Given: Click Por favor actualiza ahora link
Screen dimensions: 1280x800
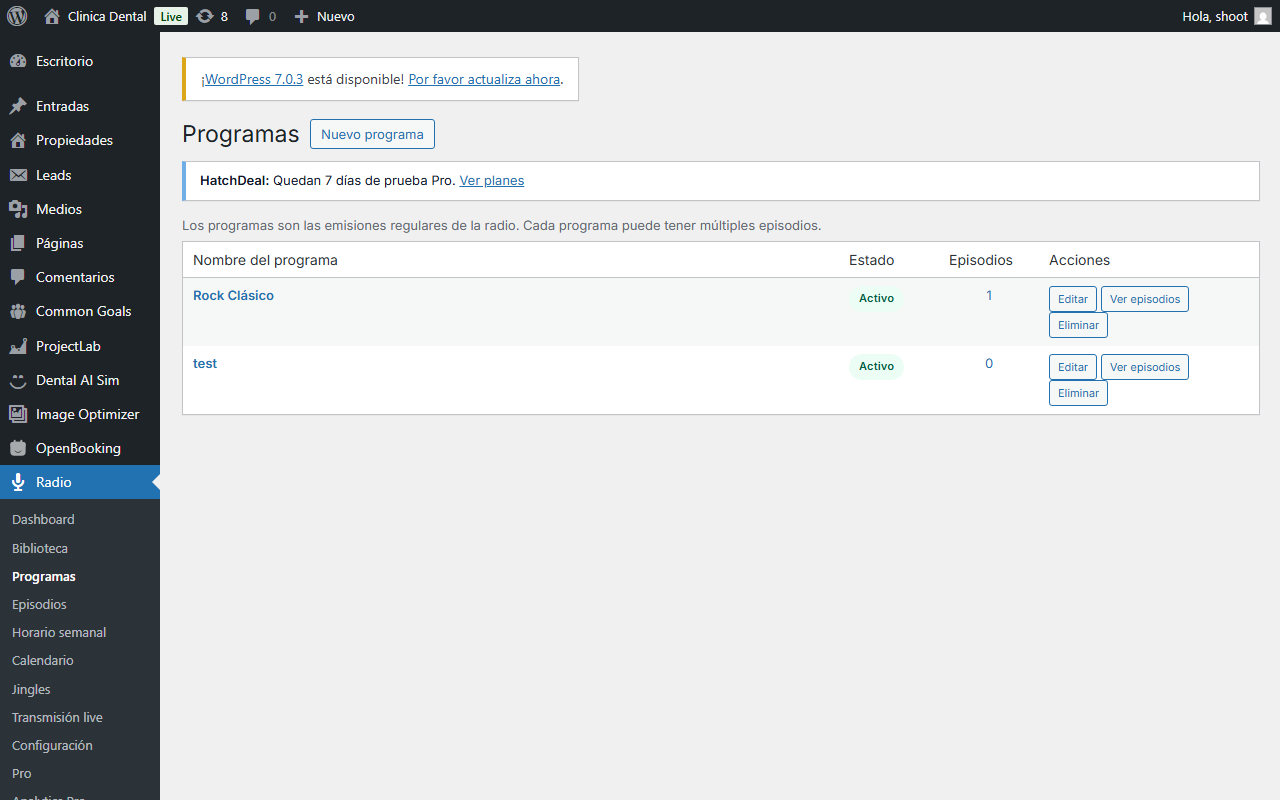Looking at the screenshot, I should [x=484, y=79].
